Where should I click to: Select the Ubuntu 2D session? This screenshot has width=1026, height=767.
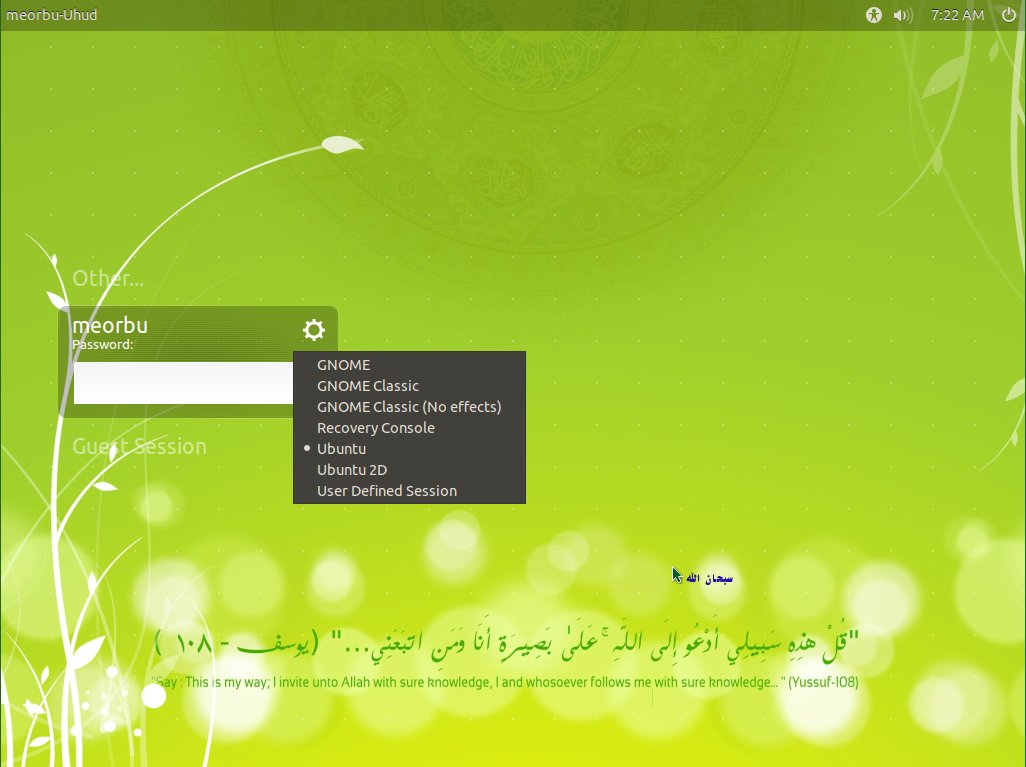[352, 469]
